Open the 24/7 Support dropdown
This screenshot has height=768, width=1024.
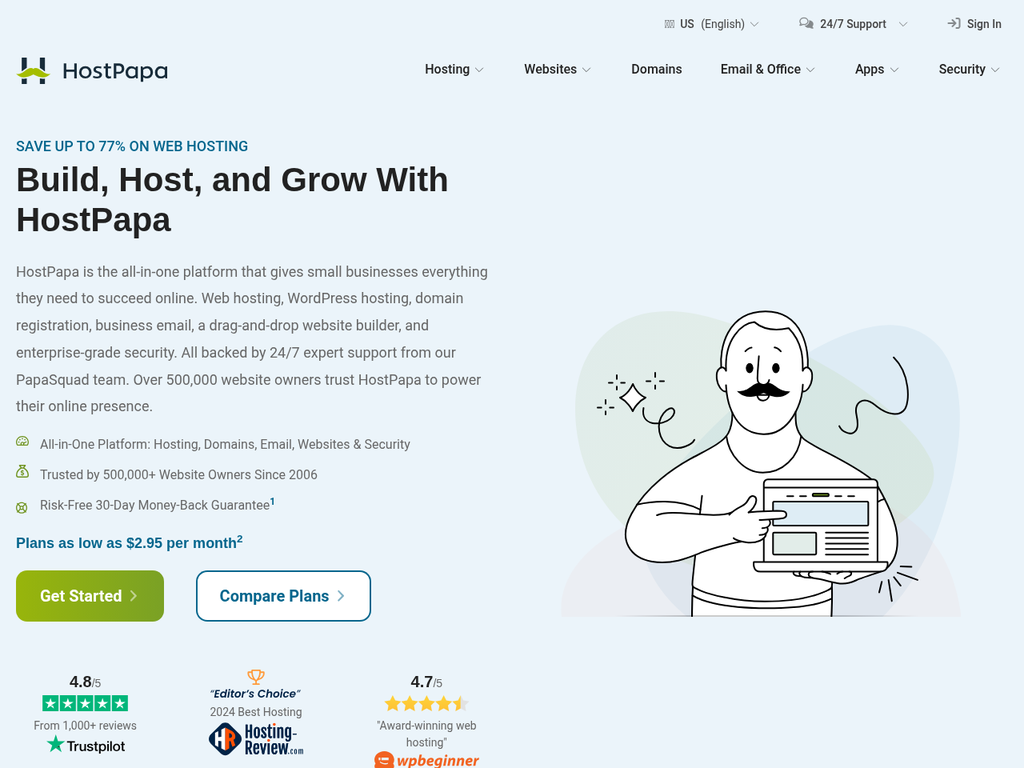(853, 24)
